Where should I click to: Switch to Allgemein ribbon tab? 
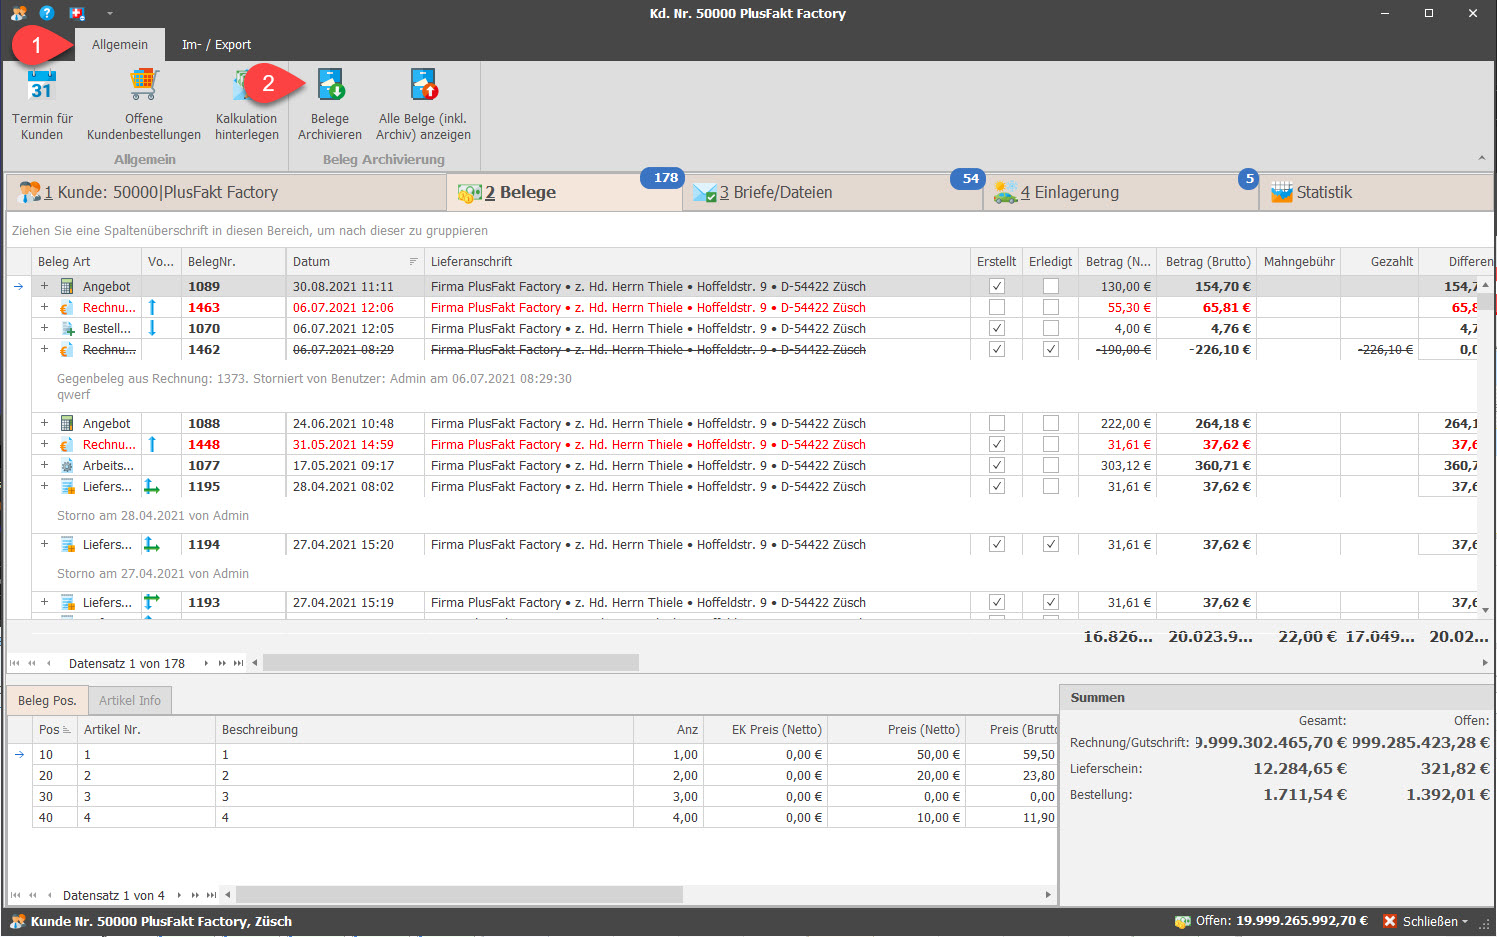click(120, 45)
